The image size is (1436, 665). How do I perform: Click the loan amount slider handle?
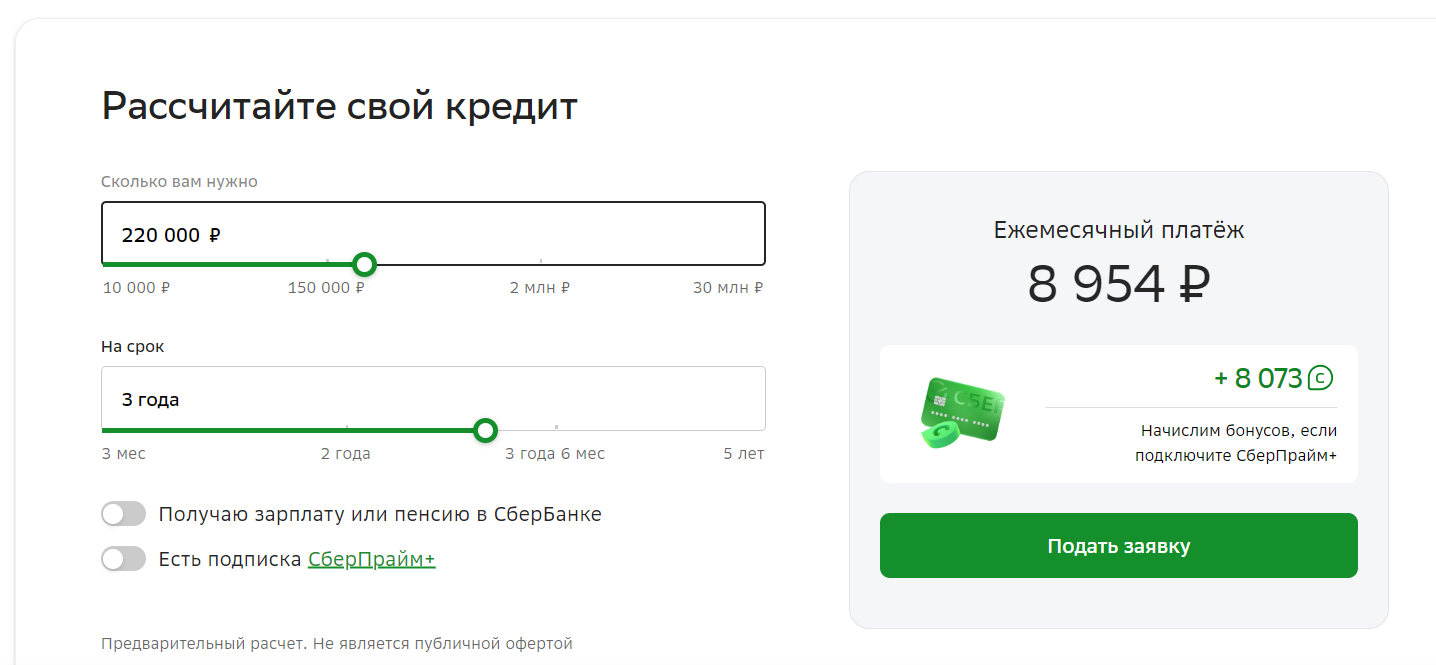tap(365, 264)
